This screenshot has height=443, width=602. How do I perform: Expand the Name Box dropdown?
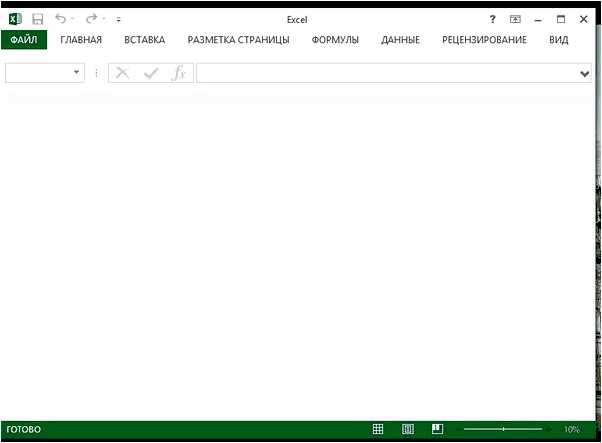(77, 72)
